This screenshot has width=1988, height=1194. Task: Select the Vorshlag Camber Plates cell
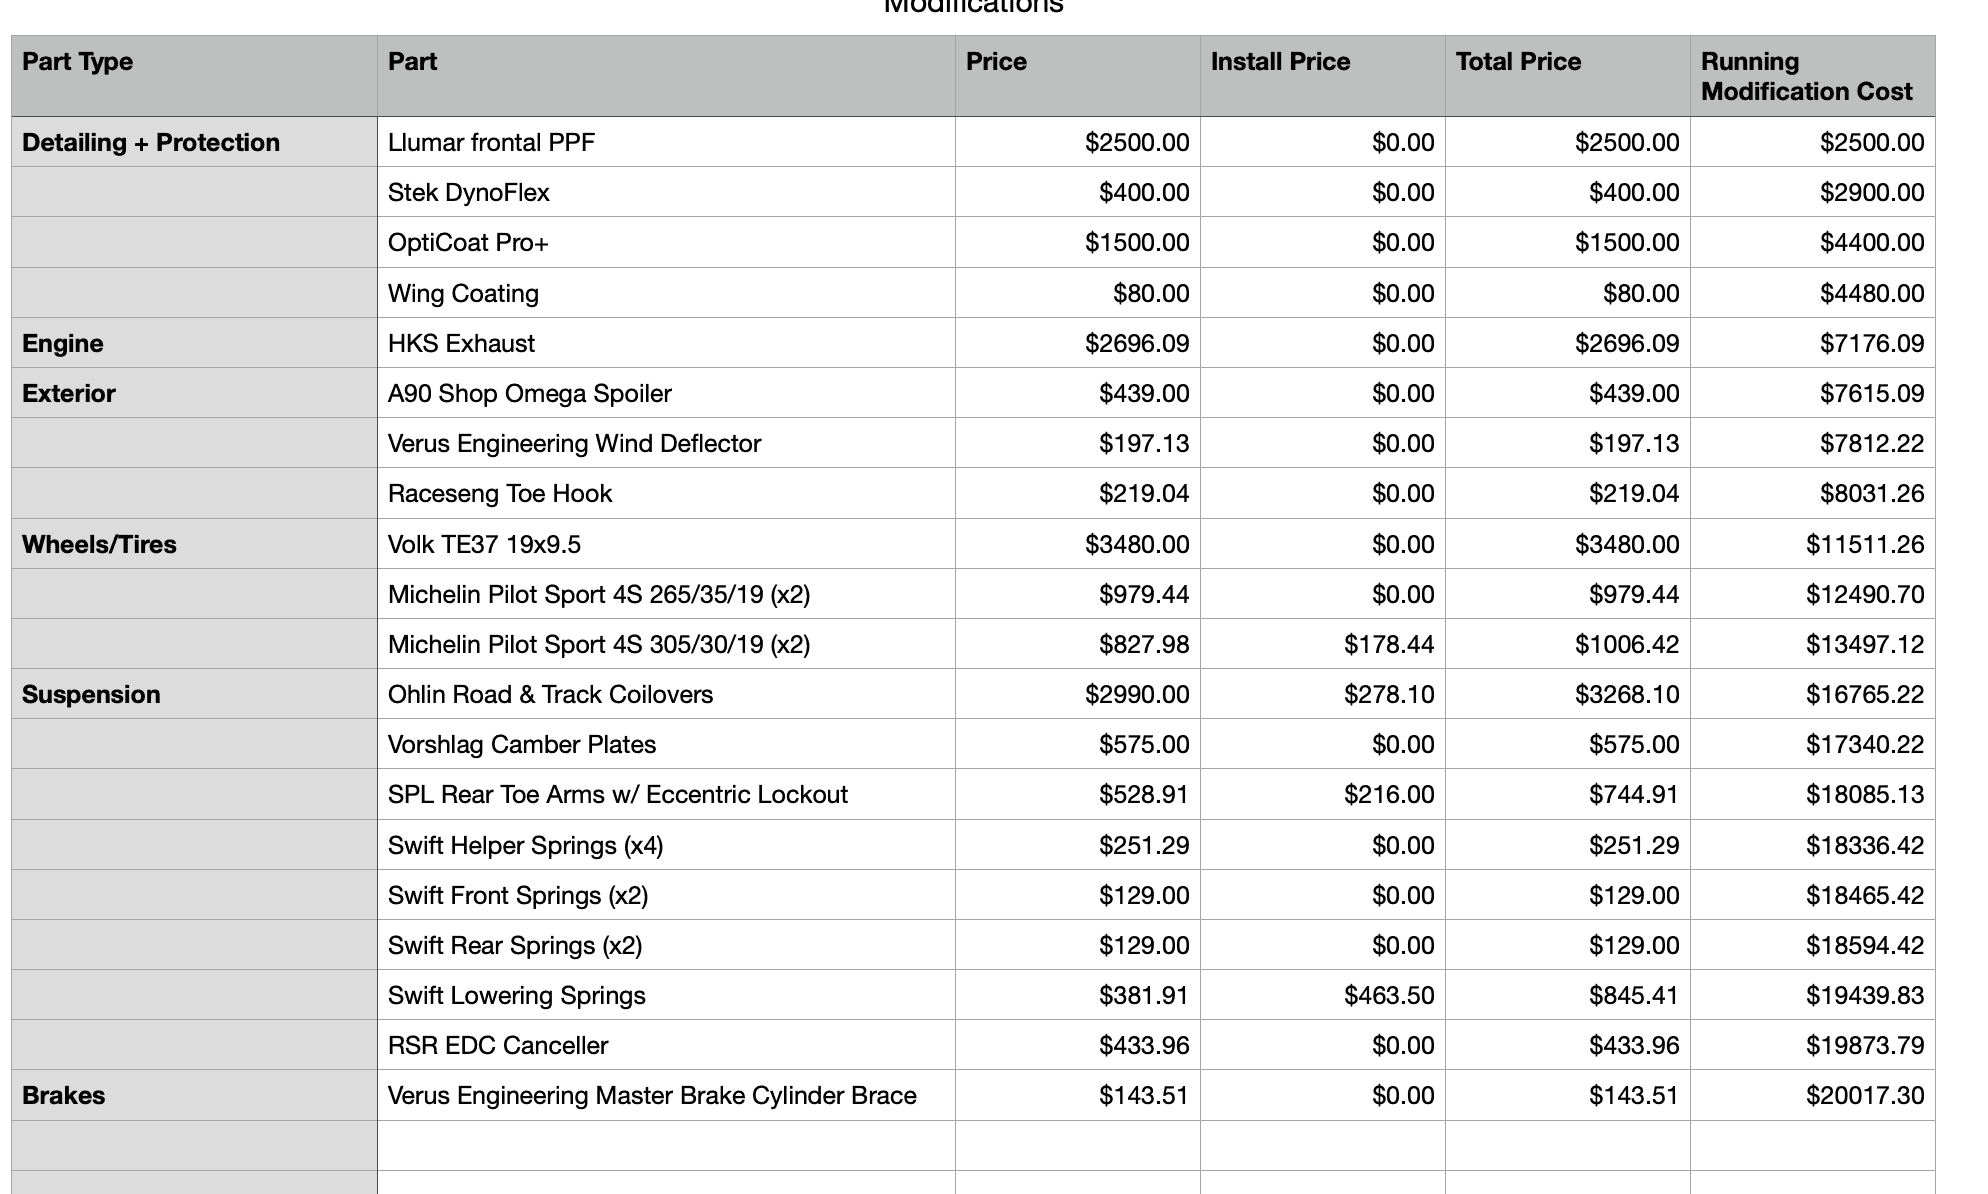(x=666, y=744)
